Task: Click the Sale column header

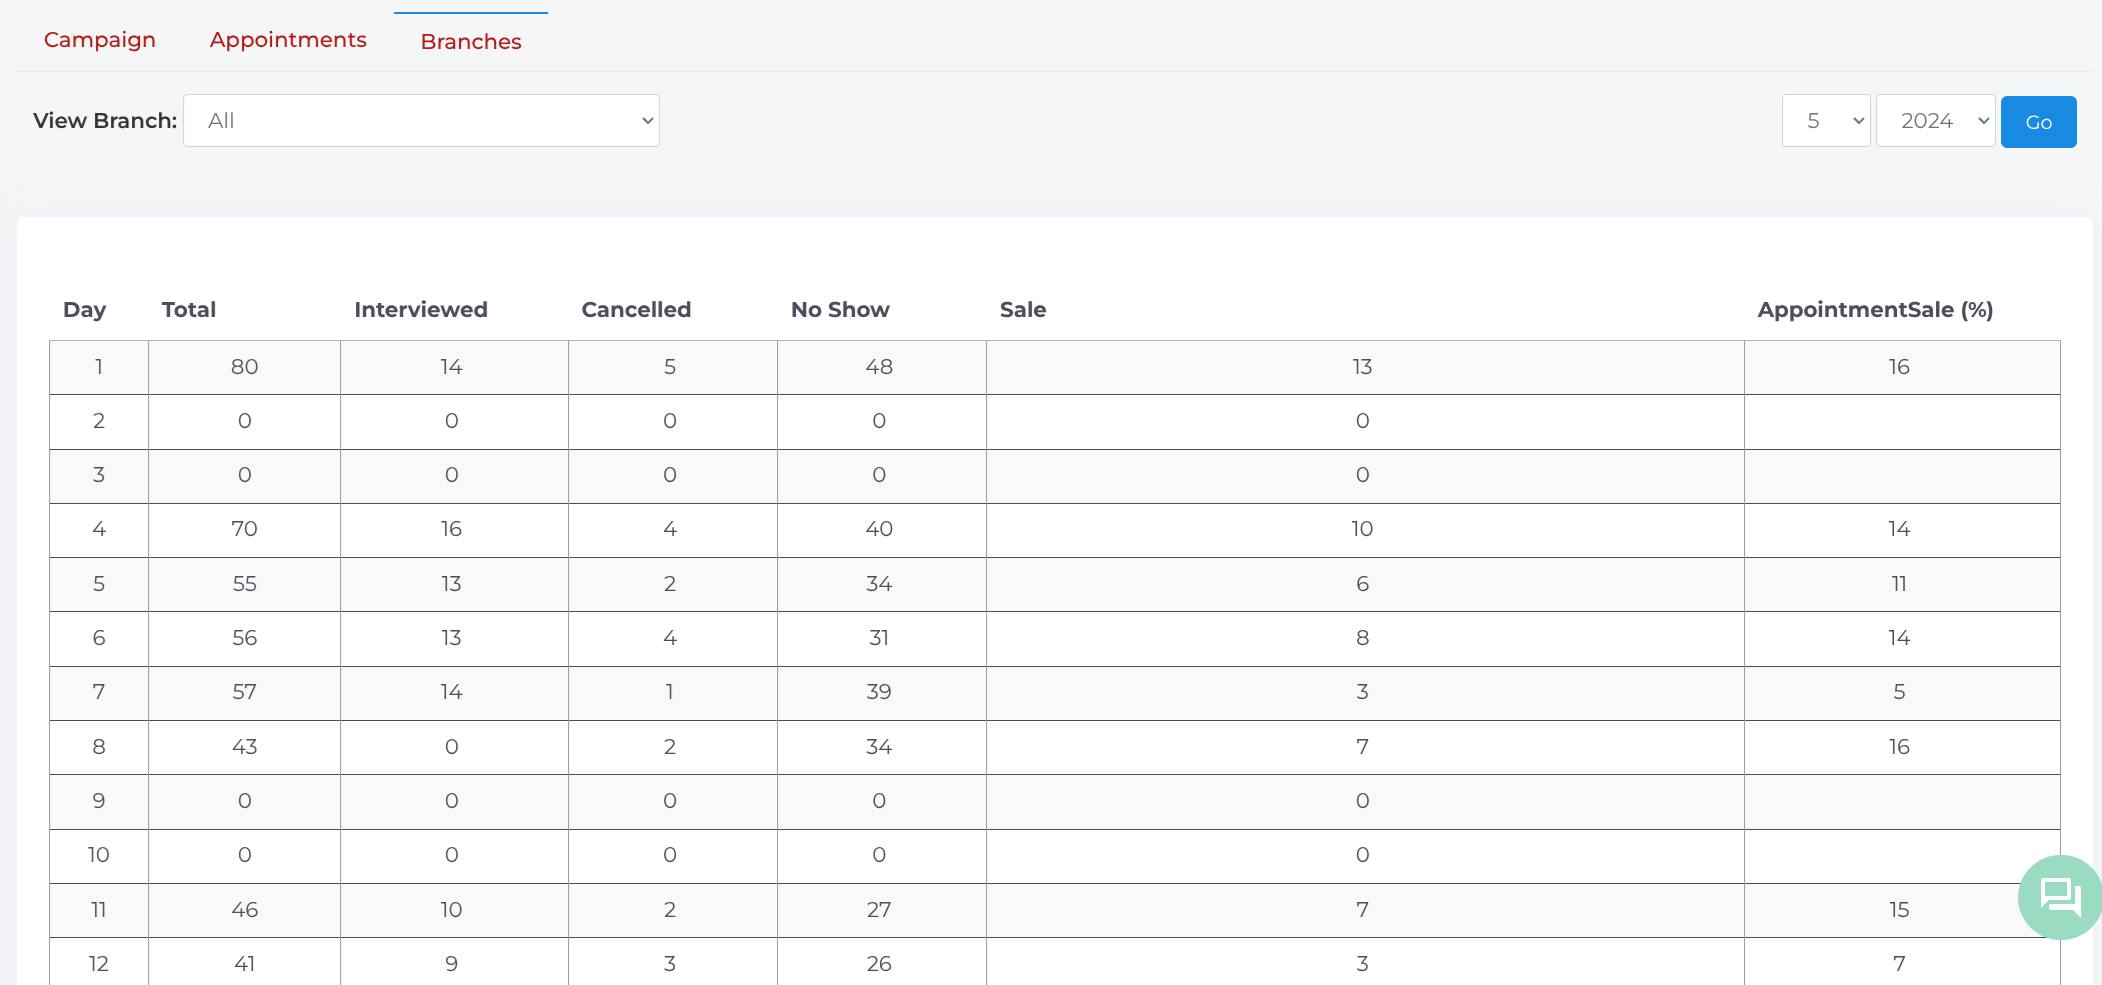Action: pos(1023,310)
